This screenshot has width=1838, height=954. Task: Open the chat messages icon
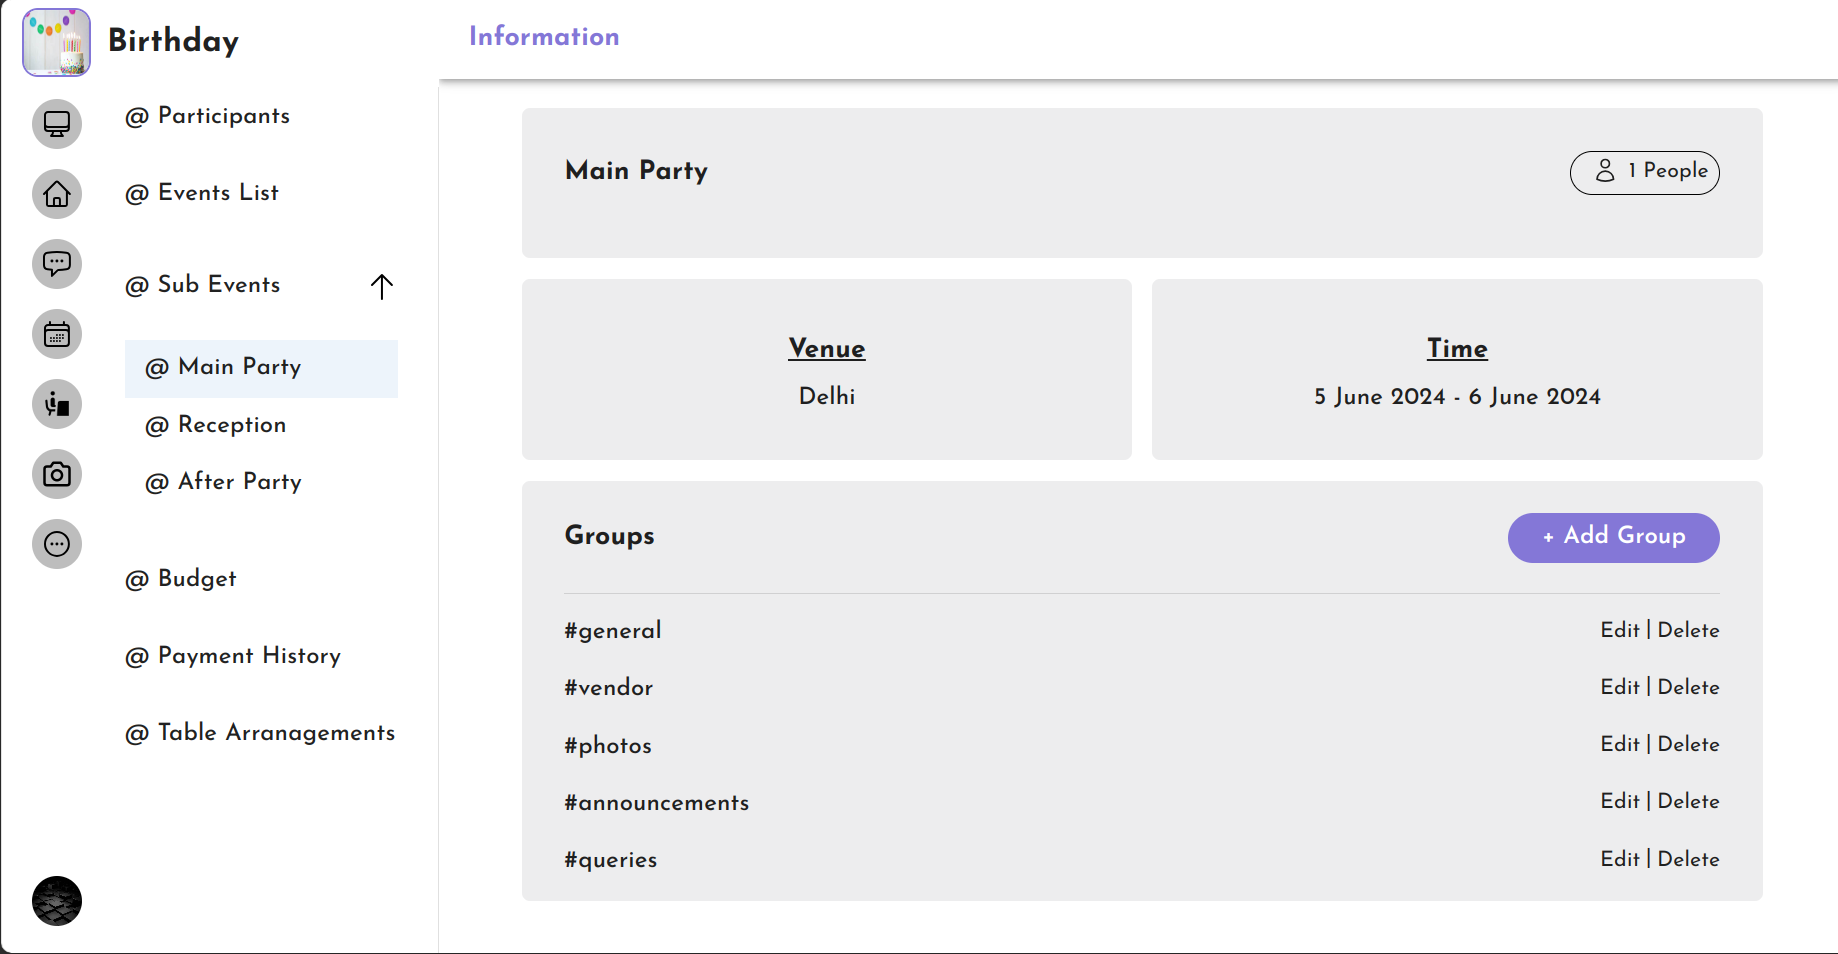pyautogui.click(x=57, y=264)
